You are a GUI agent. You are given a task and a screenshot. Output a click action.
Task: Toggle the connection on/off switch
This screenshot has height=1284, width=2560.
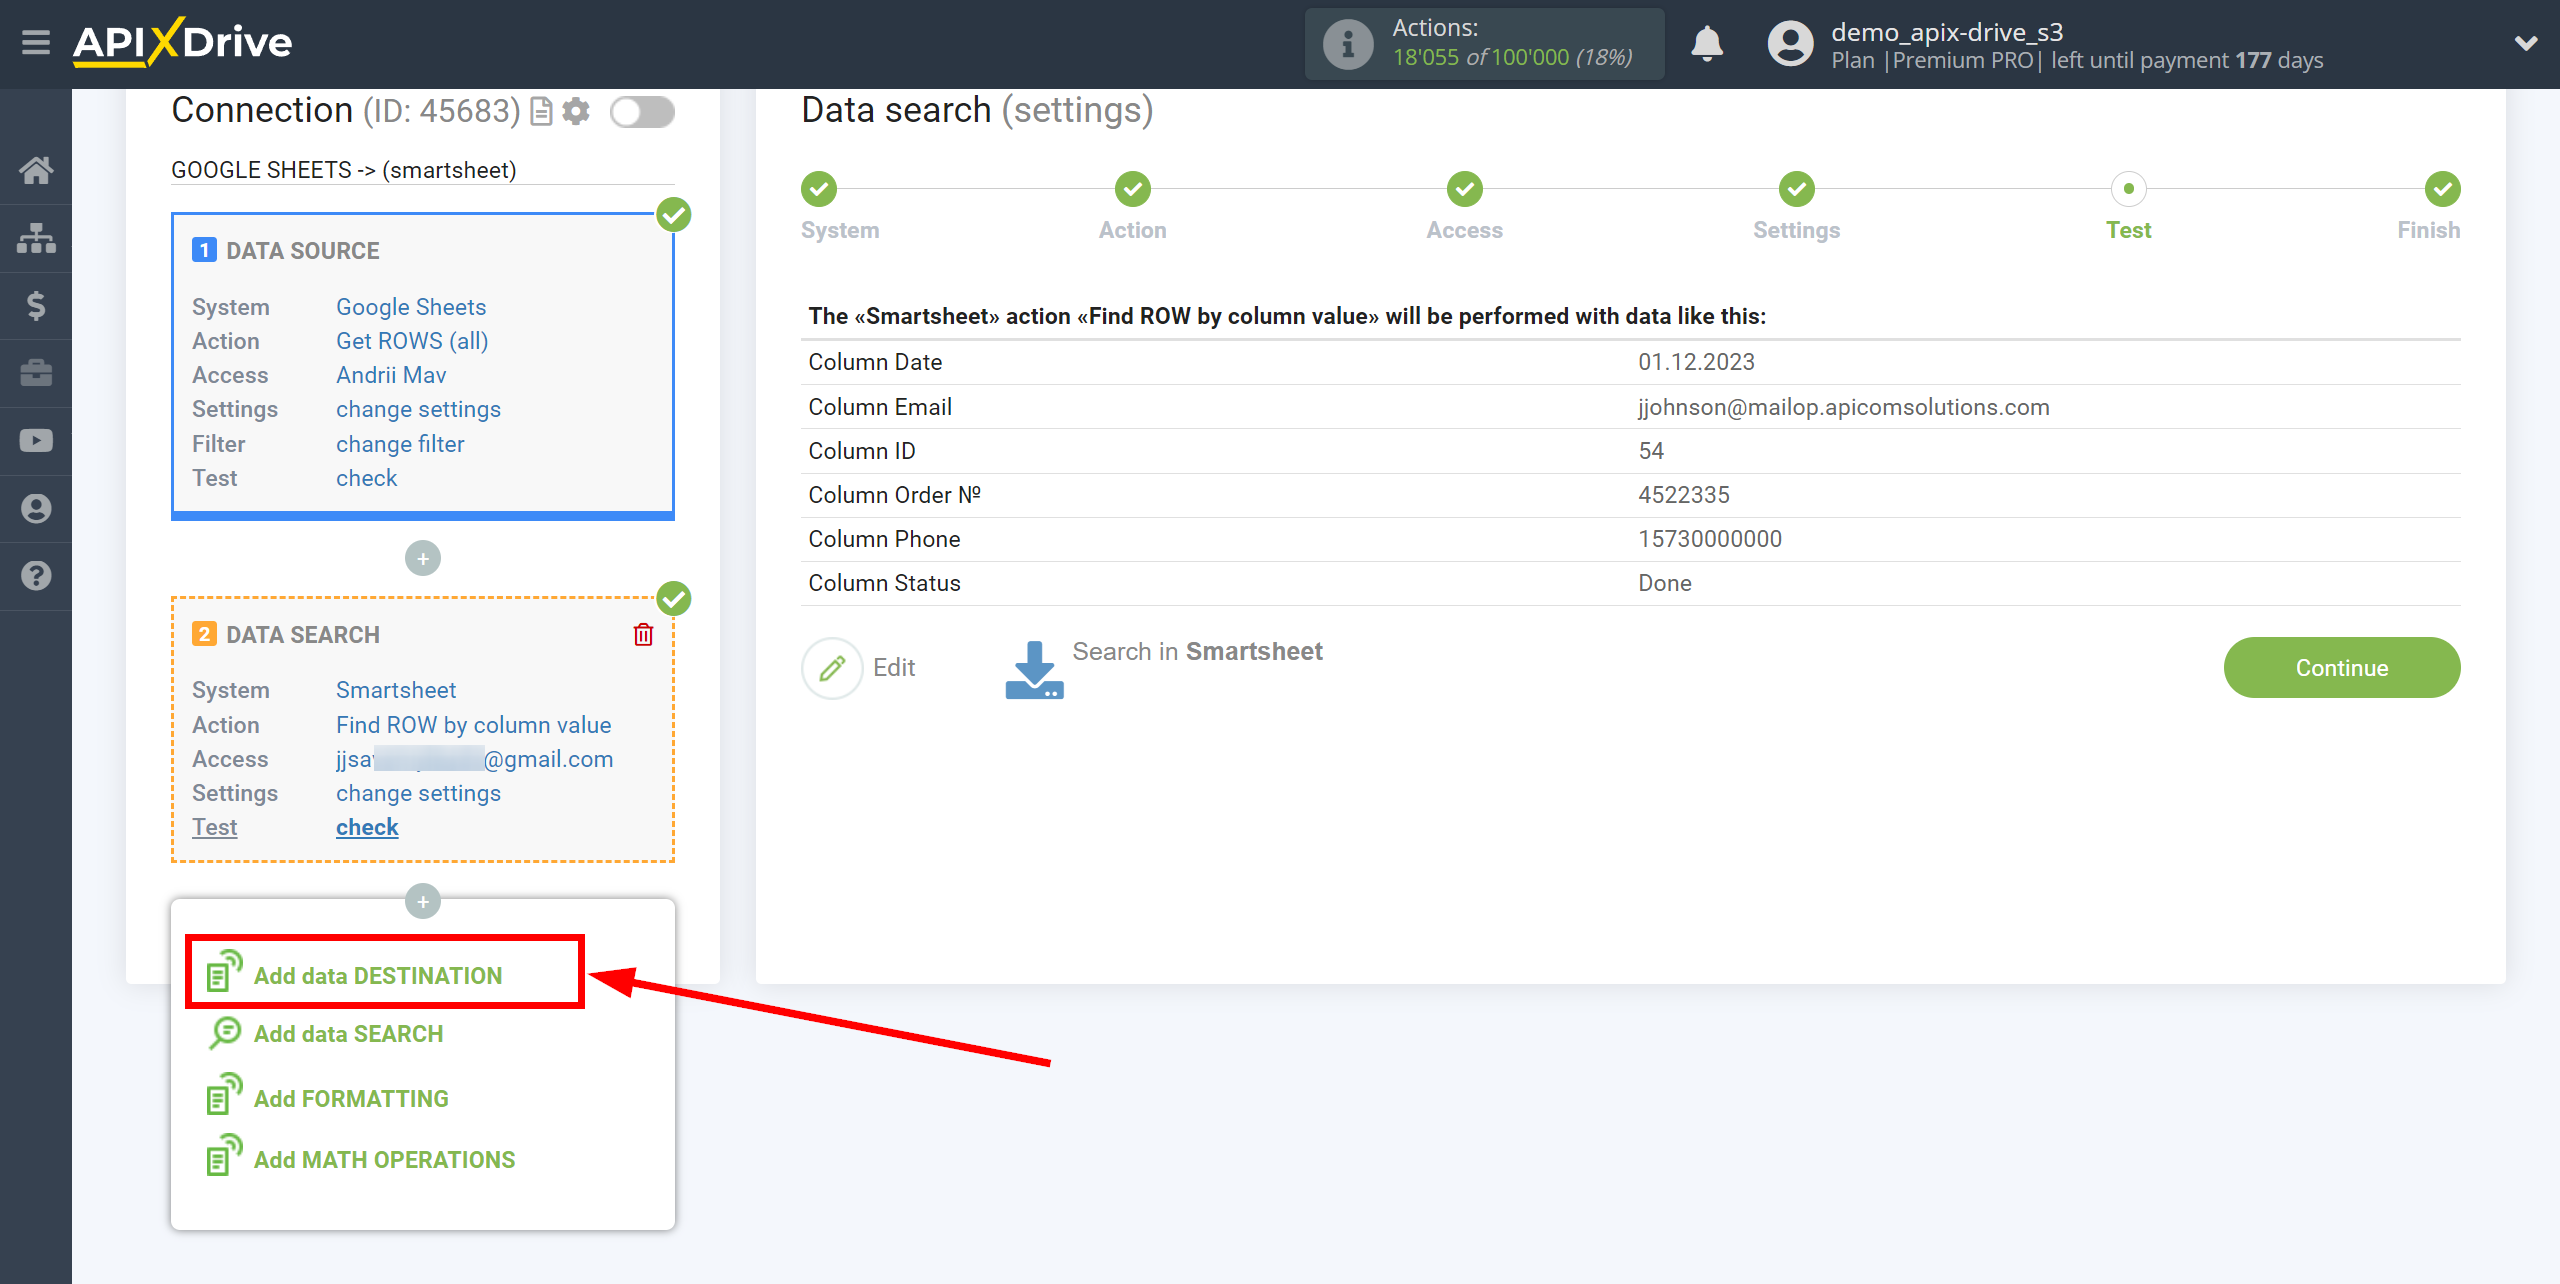tap(642, 112)
